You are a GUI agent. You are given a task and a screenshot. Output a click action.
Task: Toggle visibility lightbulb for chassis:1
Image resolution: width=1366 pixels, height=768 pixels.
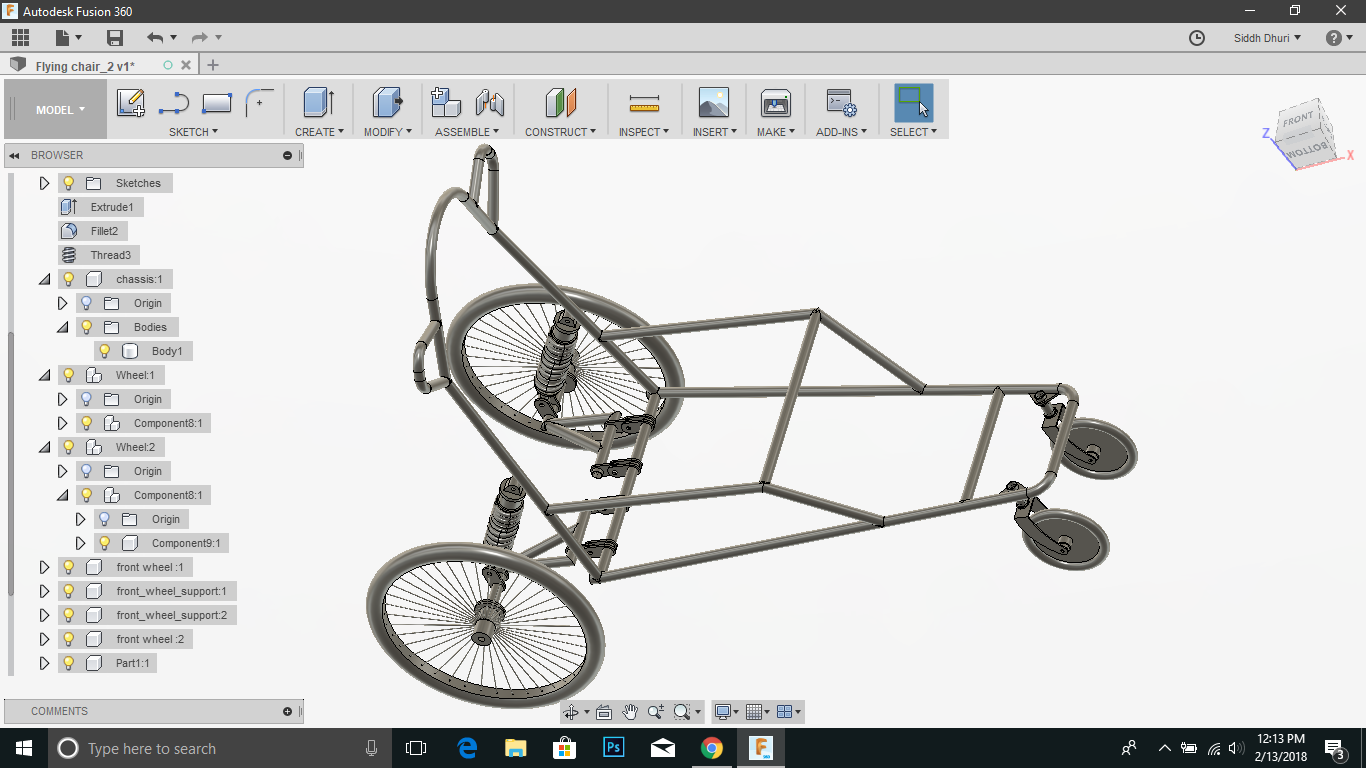(x=69, y=279)
